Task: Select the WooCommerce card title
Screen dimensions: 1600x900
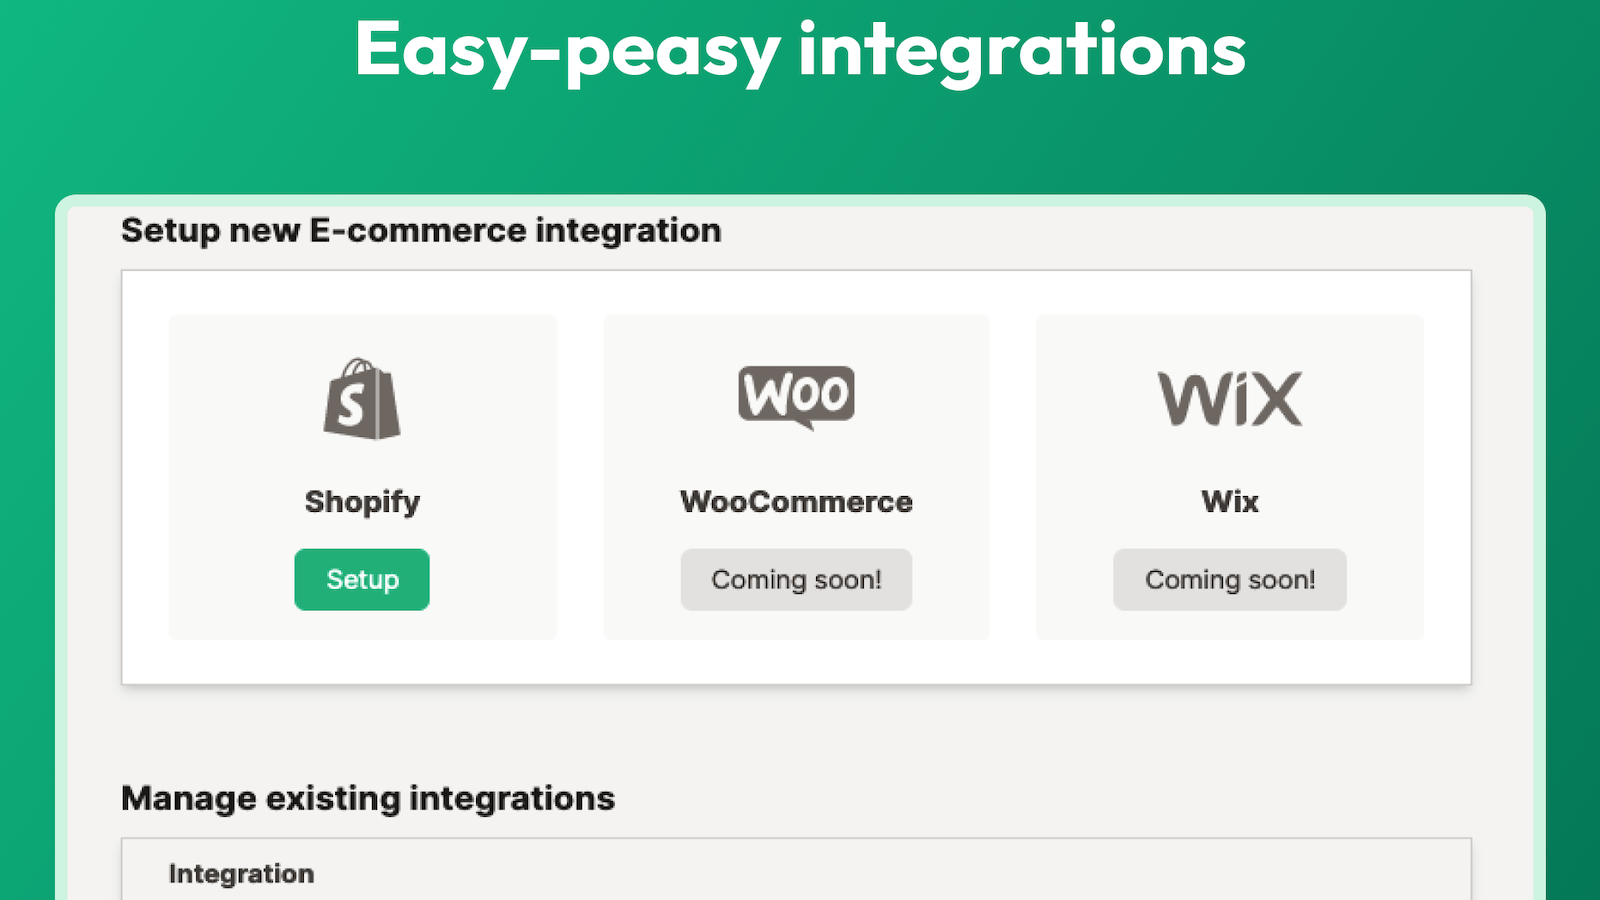Action: click(796, 501)
